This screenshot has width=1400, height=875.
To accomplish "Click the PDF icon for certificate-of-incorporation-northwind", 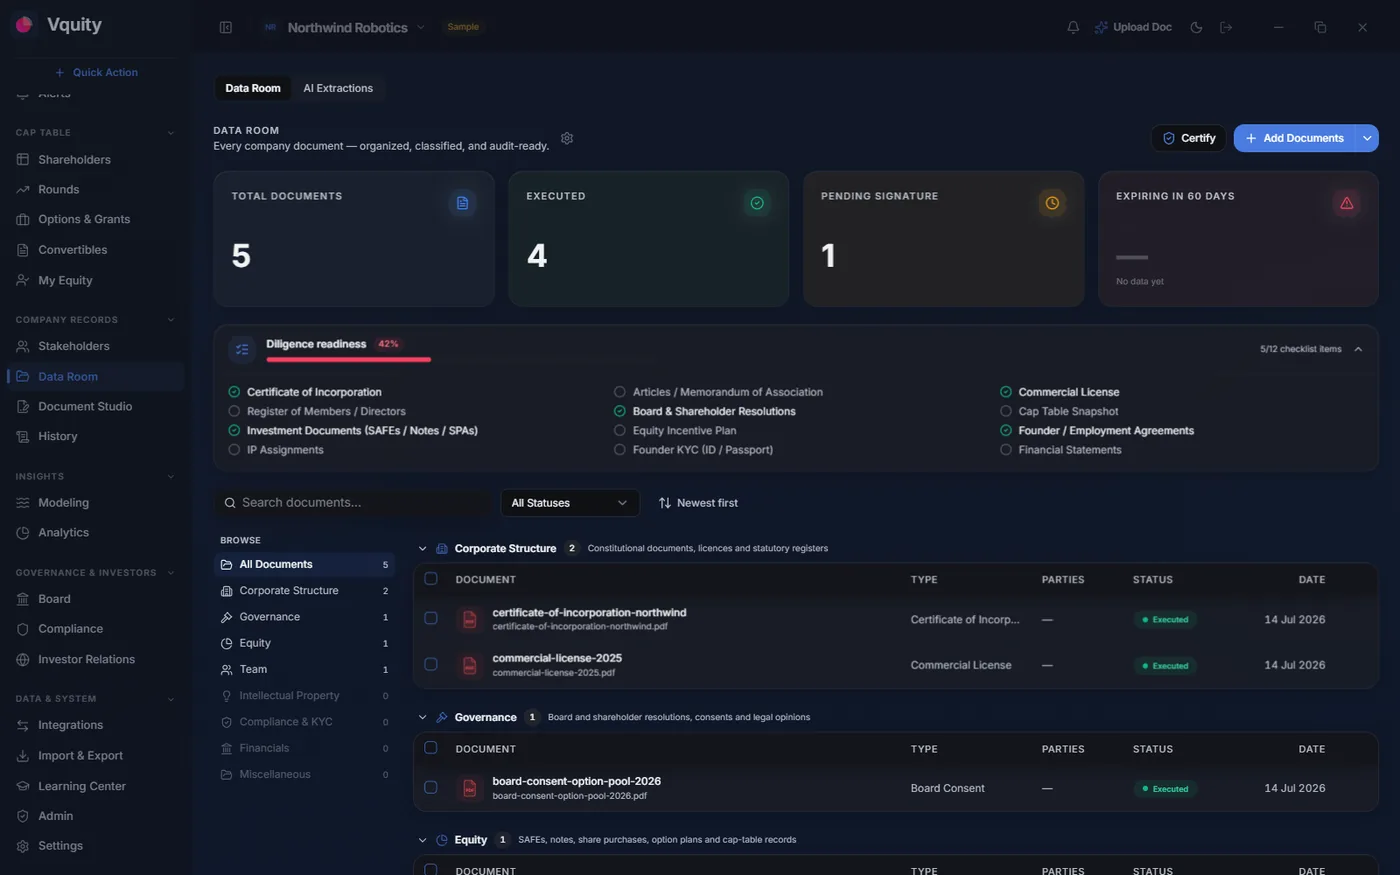I will [469, 619].
